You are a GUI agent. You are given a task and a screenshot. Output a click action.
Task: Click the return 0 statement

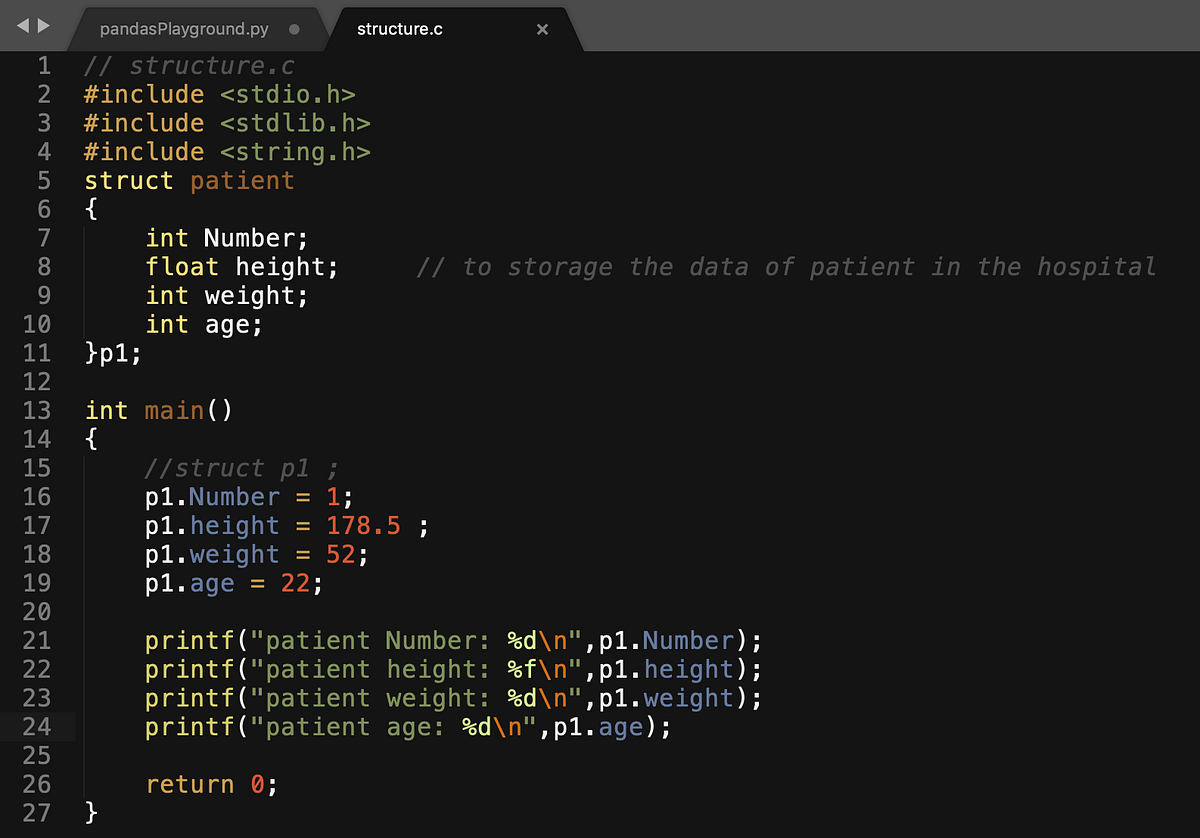click(210, 784)
